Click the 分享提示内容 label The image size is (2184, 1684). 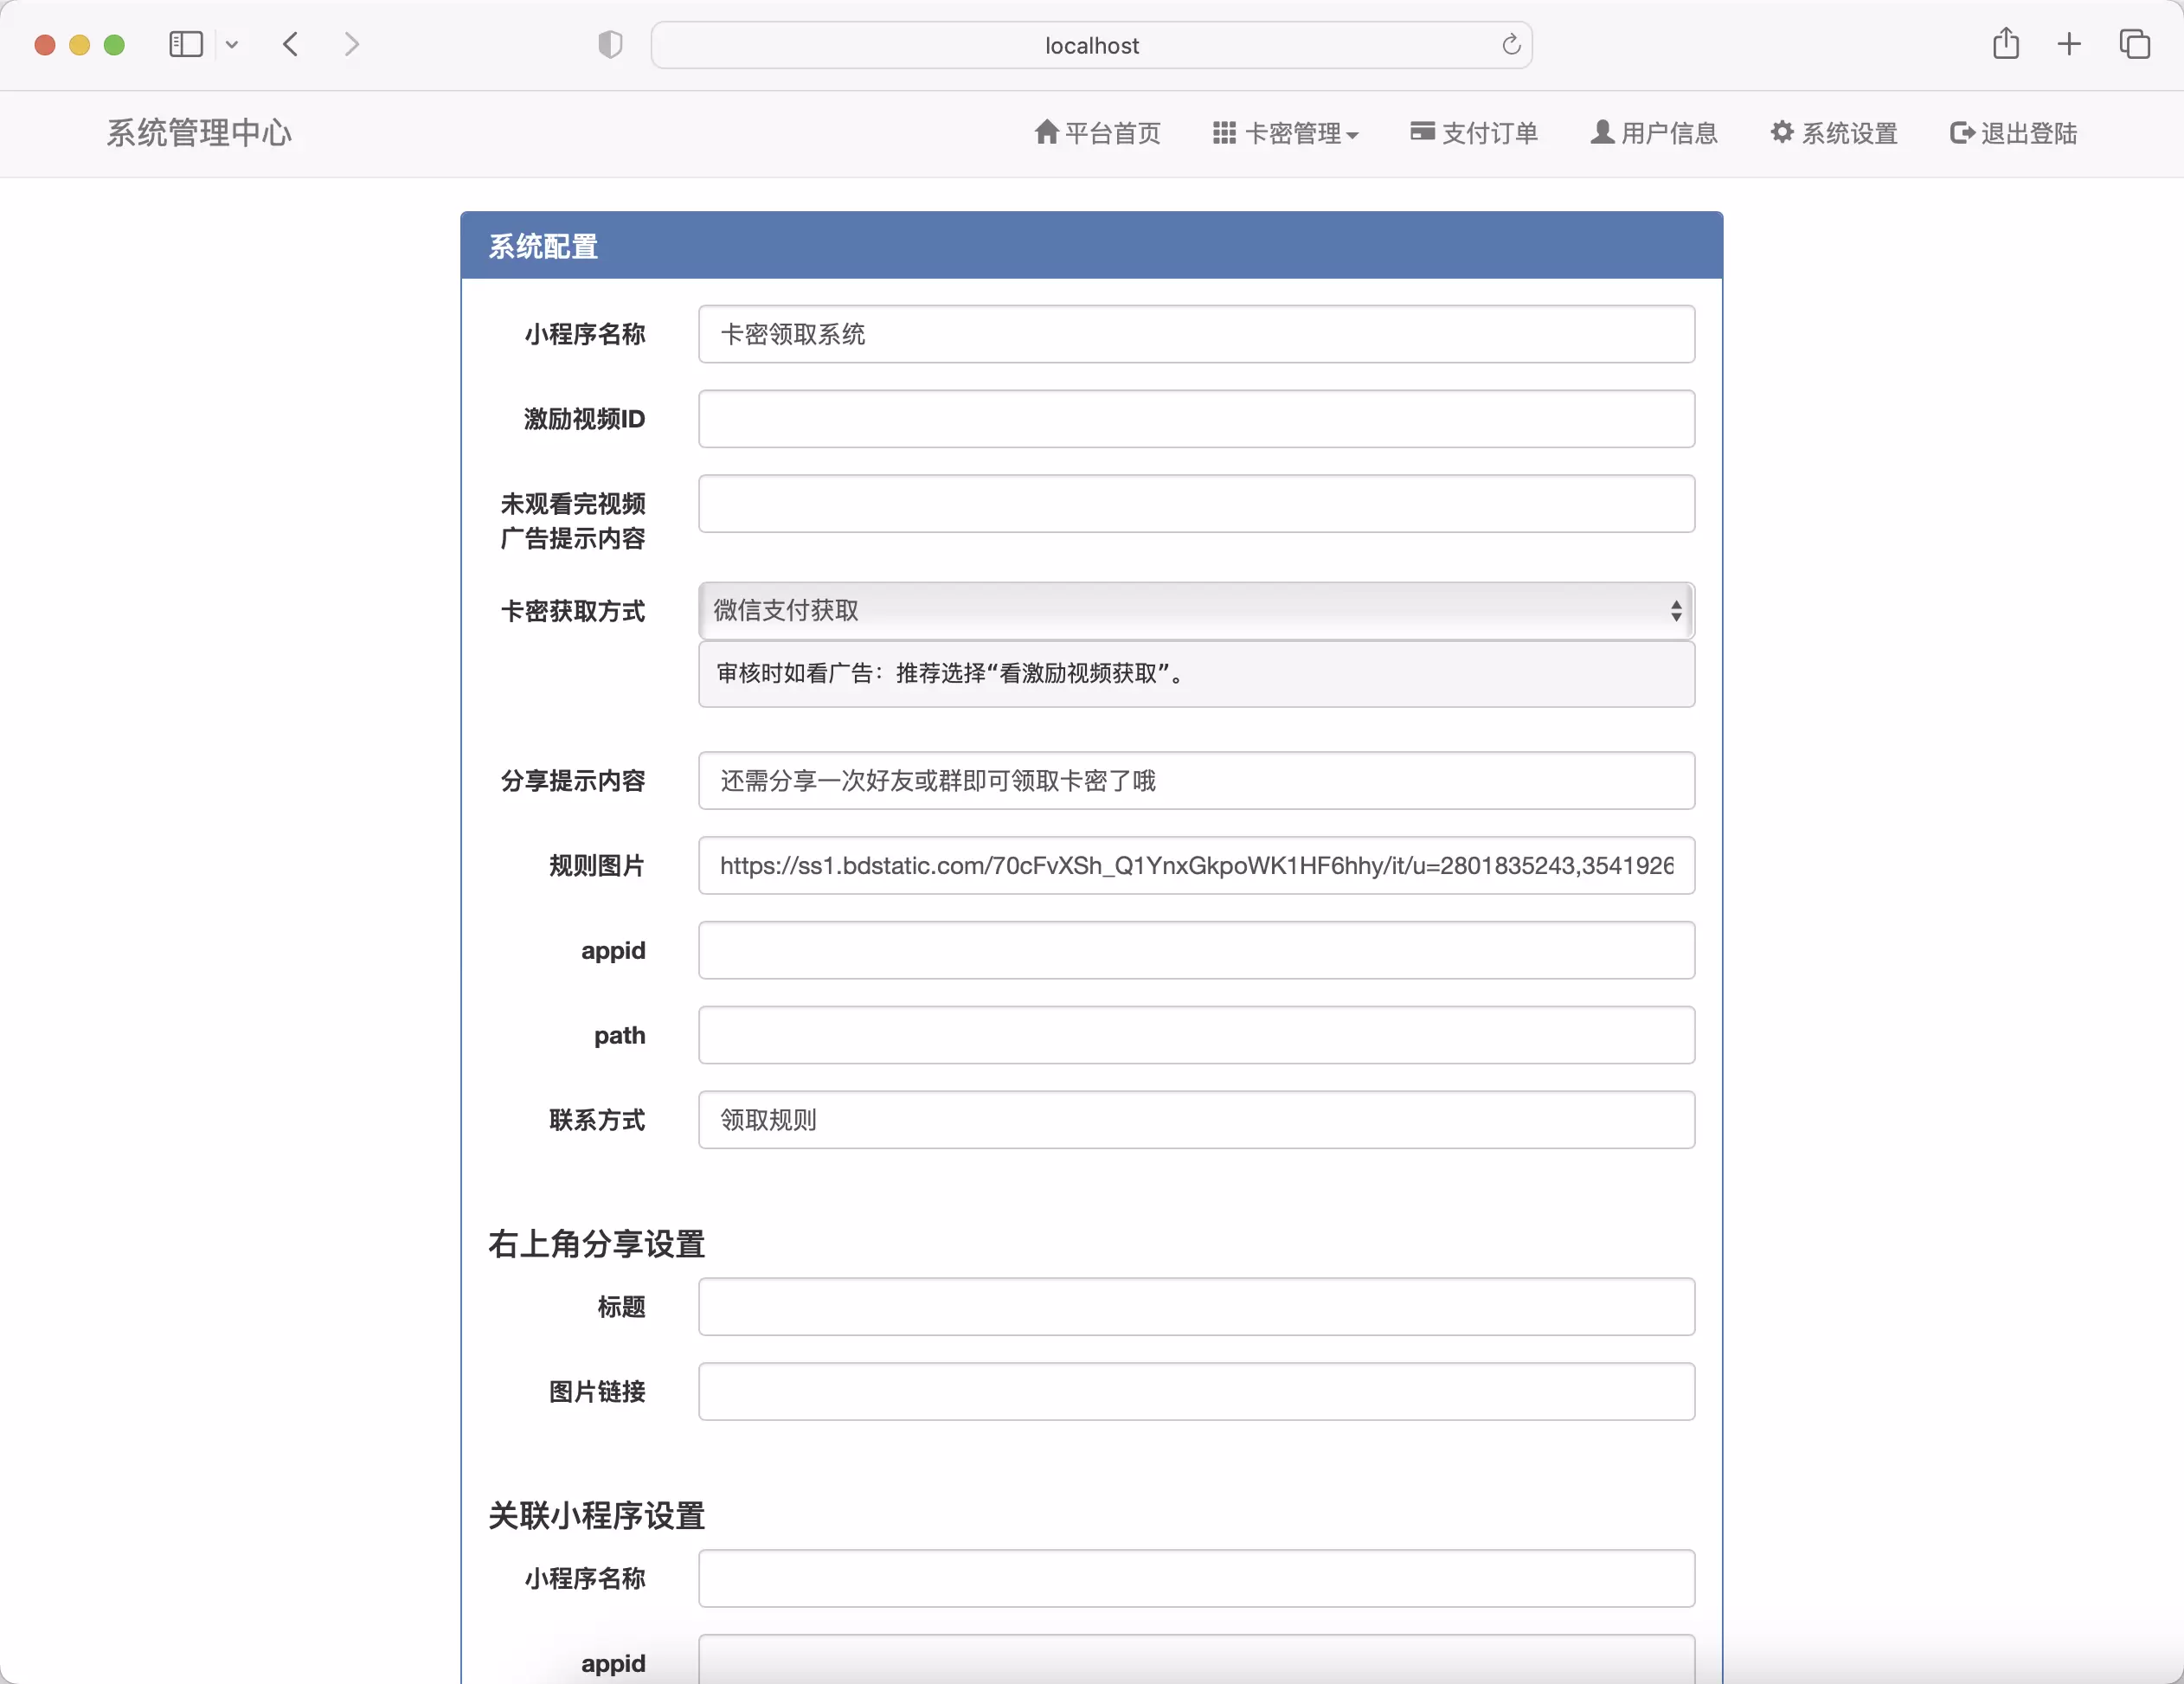pyautogui.click(x=573, y=781)
